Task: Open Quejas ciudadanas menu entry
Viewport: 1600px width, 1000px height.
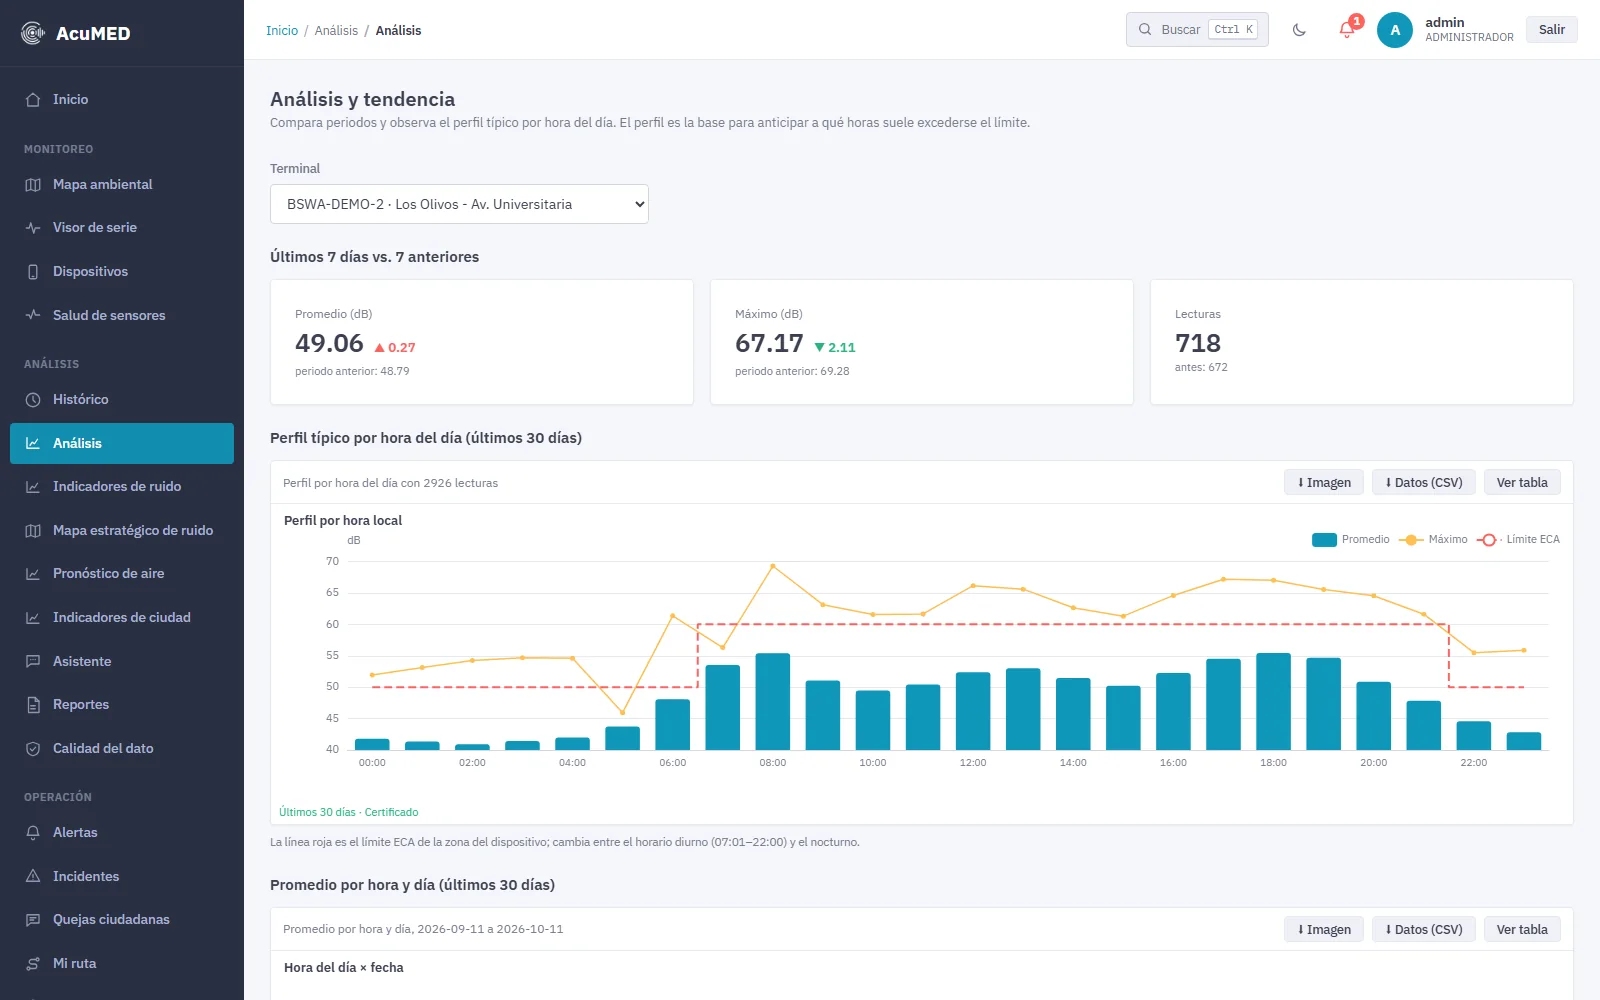Action: pos(122,920)
